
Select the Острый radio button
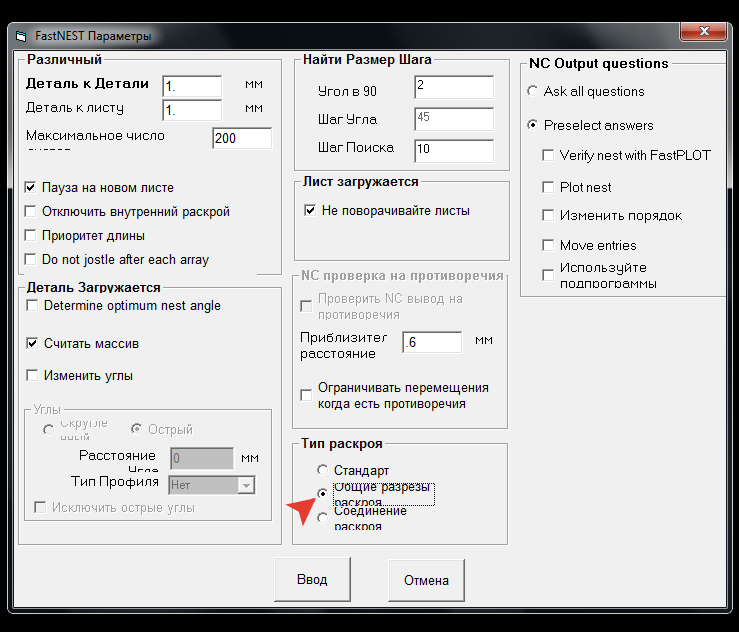pyautogui.click(x=136, y=429)
